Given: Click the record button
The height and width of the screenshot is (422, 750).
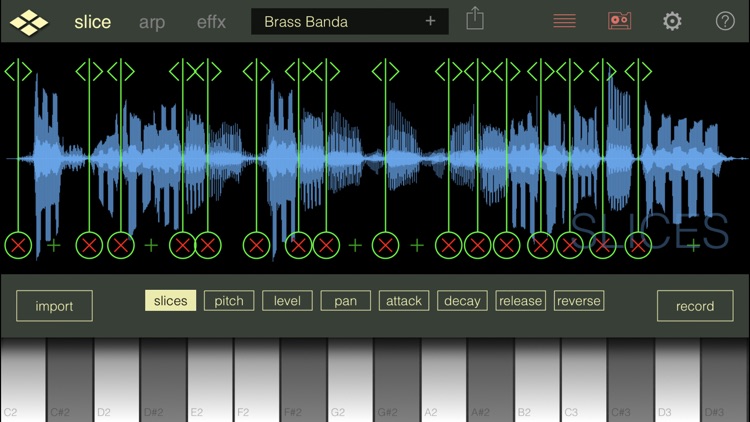Looking at the screenshot, I should tap(695, 306).
